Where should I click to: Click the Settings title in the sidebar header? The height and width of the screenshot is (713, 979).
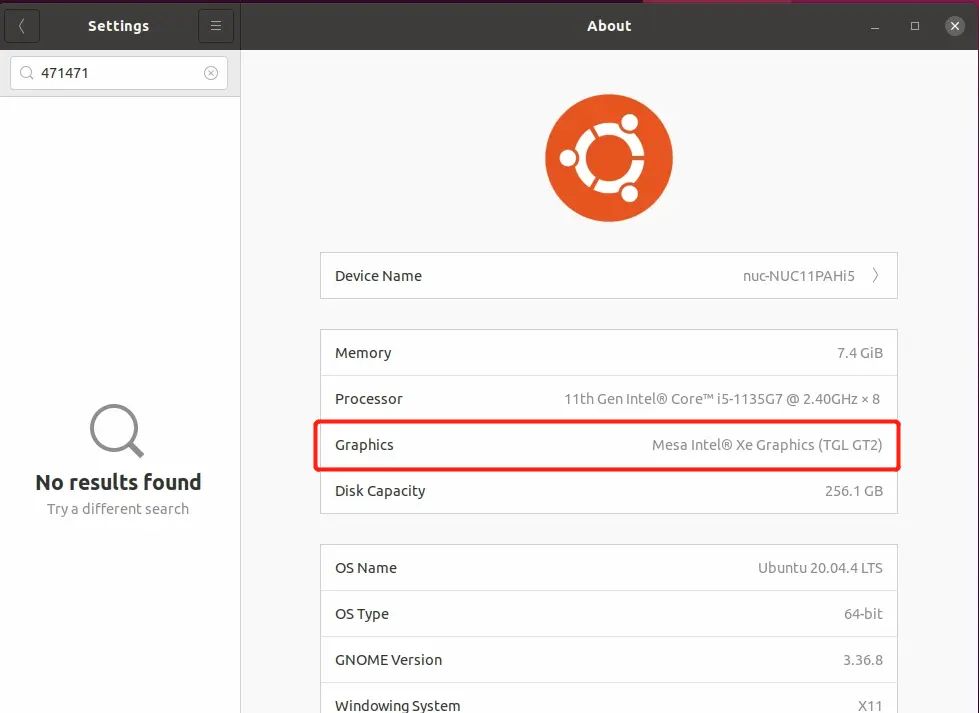click(118, 26)
